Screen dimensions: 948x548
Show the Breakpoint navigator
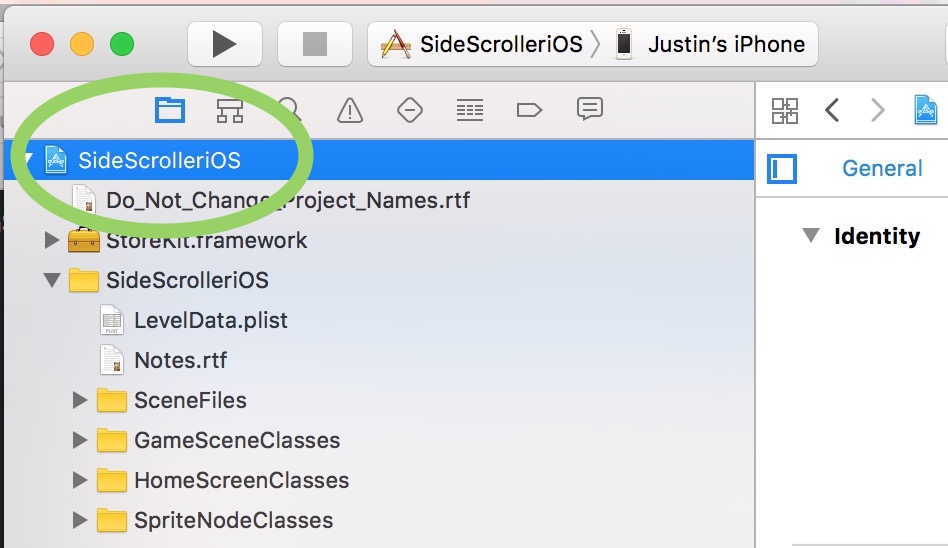530,110
